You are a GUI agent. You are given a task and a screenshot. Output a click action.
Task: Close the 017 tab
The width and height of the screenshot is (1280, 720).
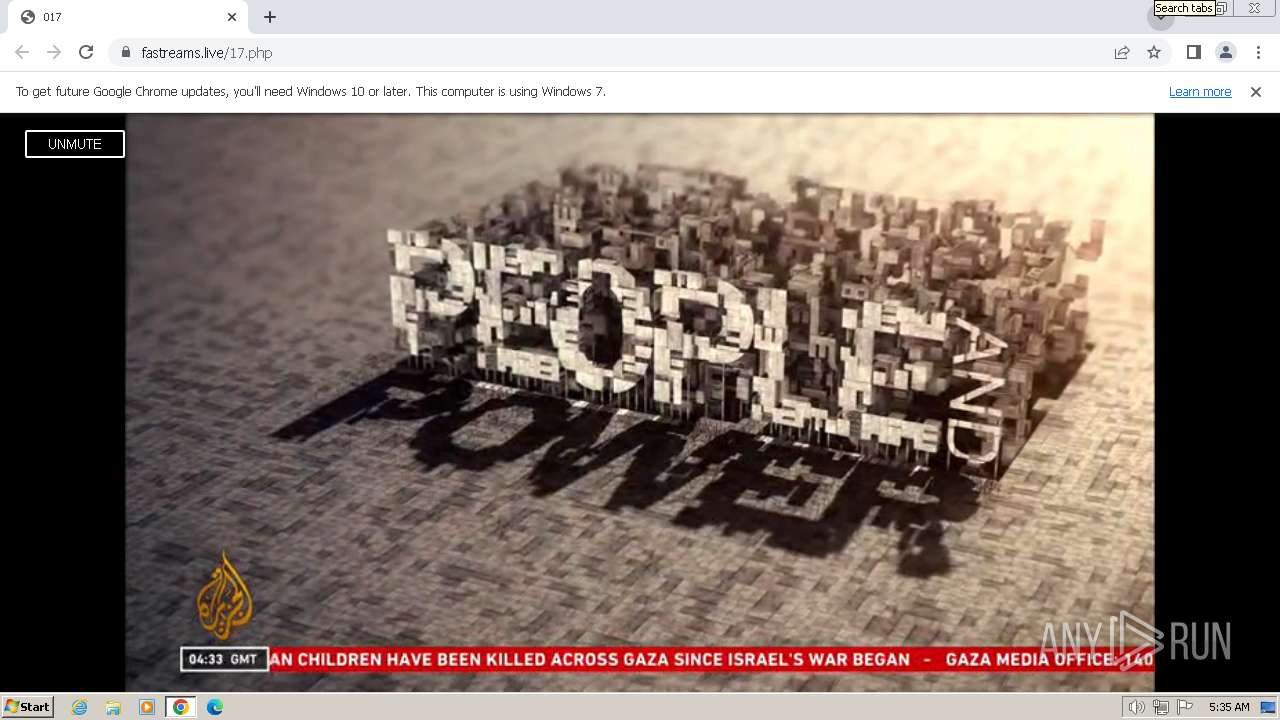pyautogui.click(x=232, y=17)
